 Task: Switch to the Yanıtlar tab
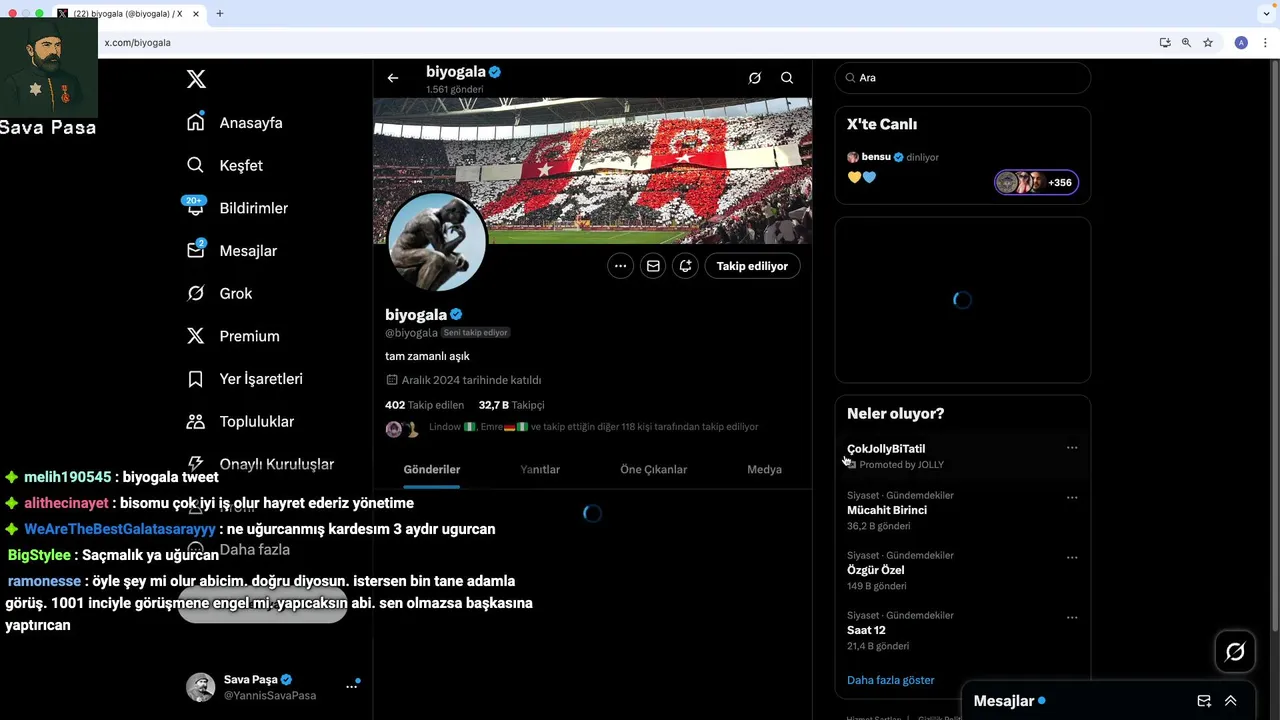pos(540,469)
